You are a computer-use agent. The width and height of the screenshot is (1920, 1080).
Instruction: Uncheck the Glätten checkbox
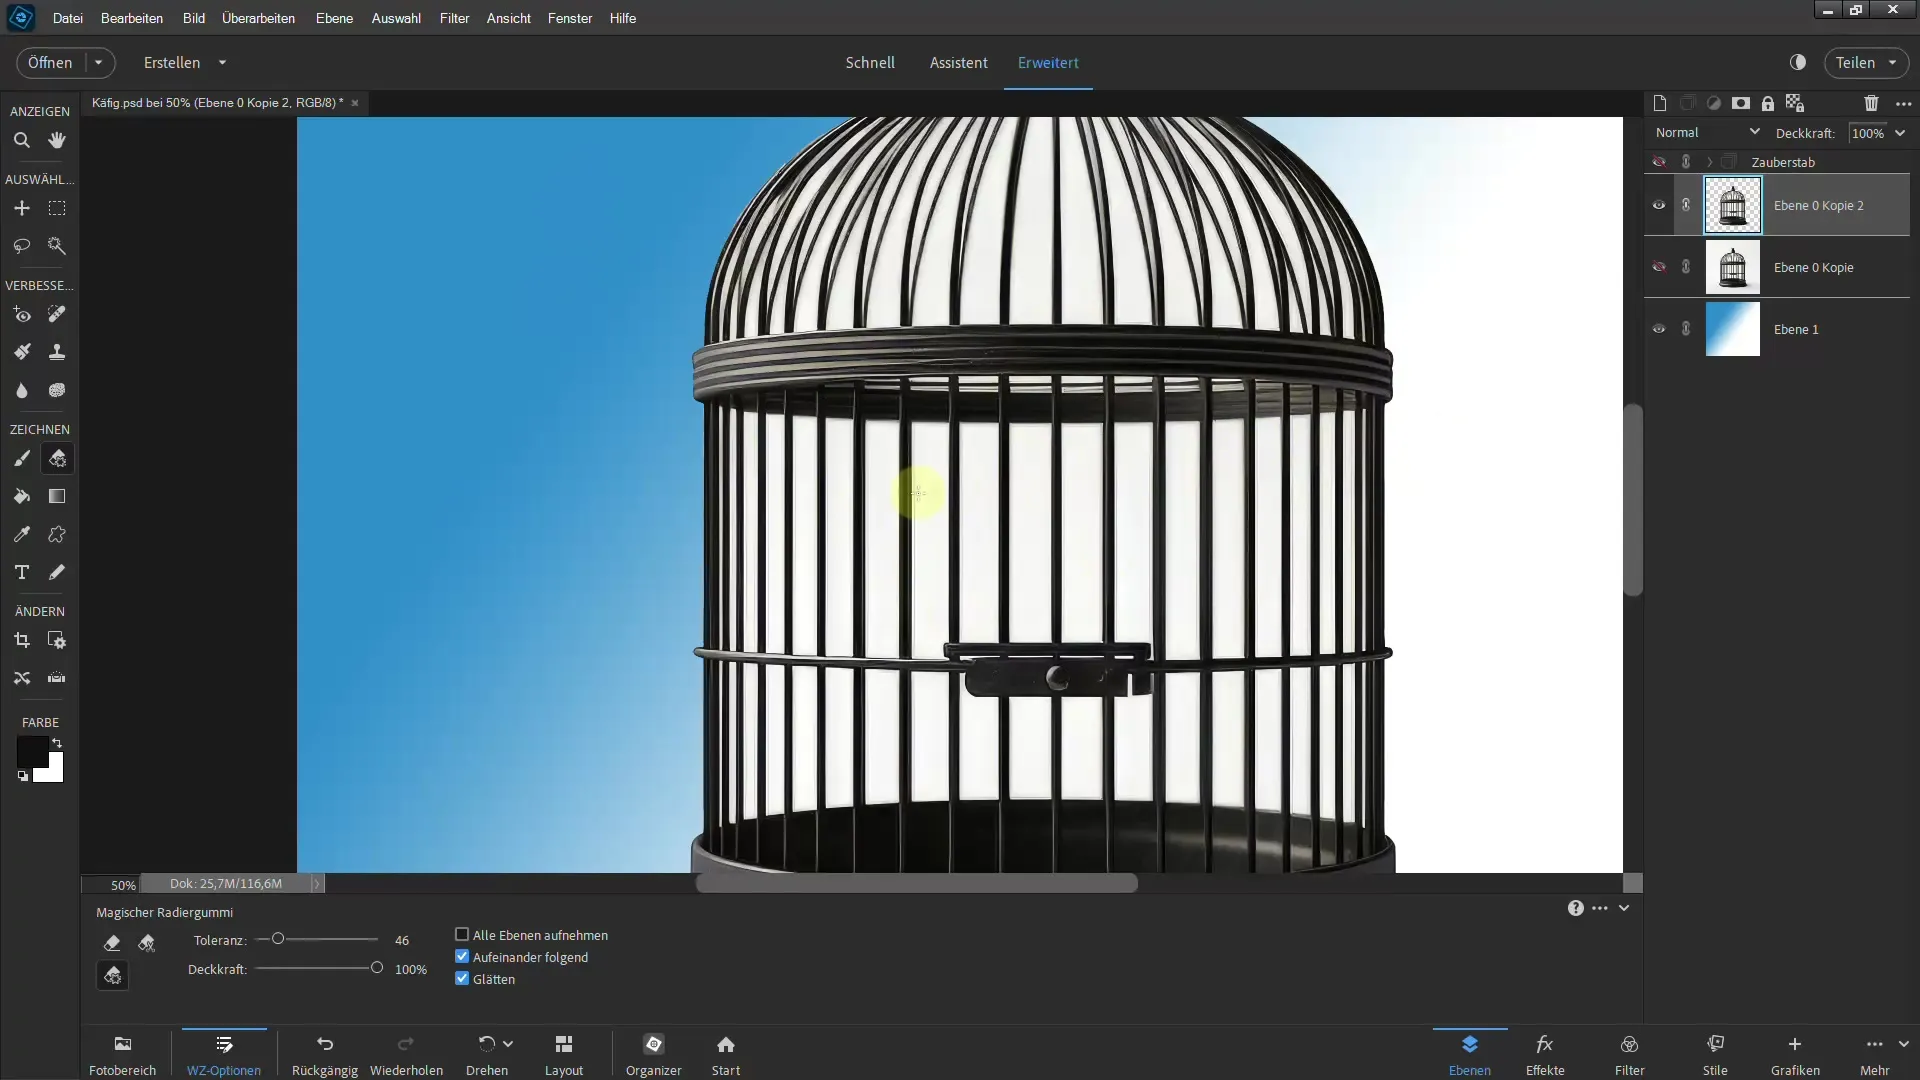(x=462, y=979)
